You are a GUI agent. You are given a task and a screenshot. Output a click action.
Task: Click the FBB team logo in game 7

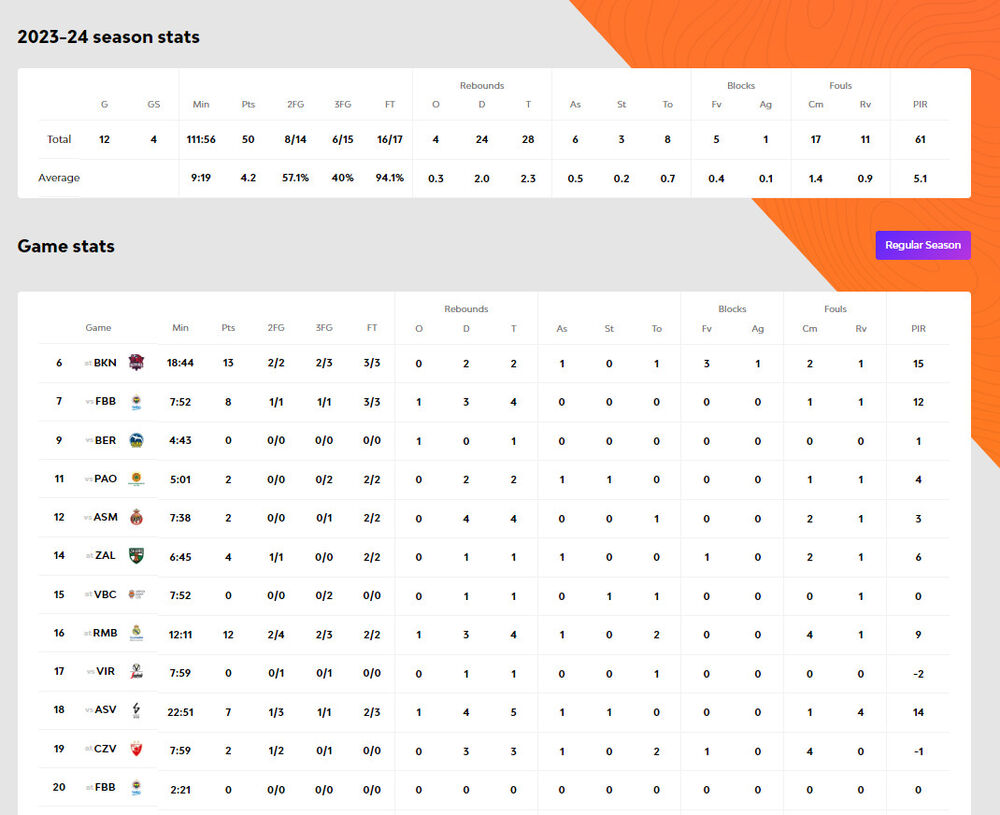point(136,402)
